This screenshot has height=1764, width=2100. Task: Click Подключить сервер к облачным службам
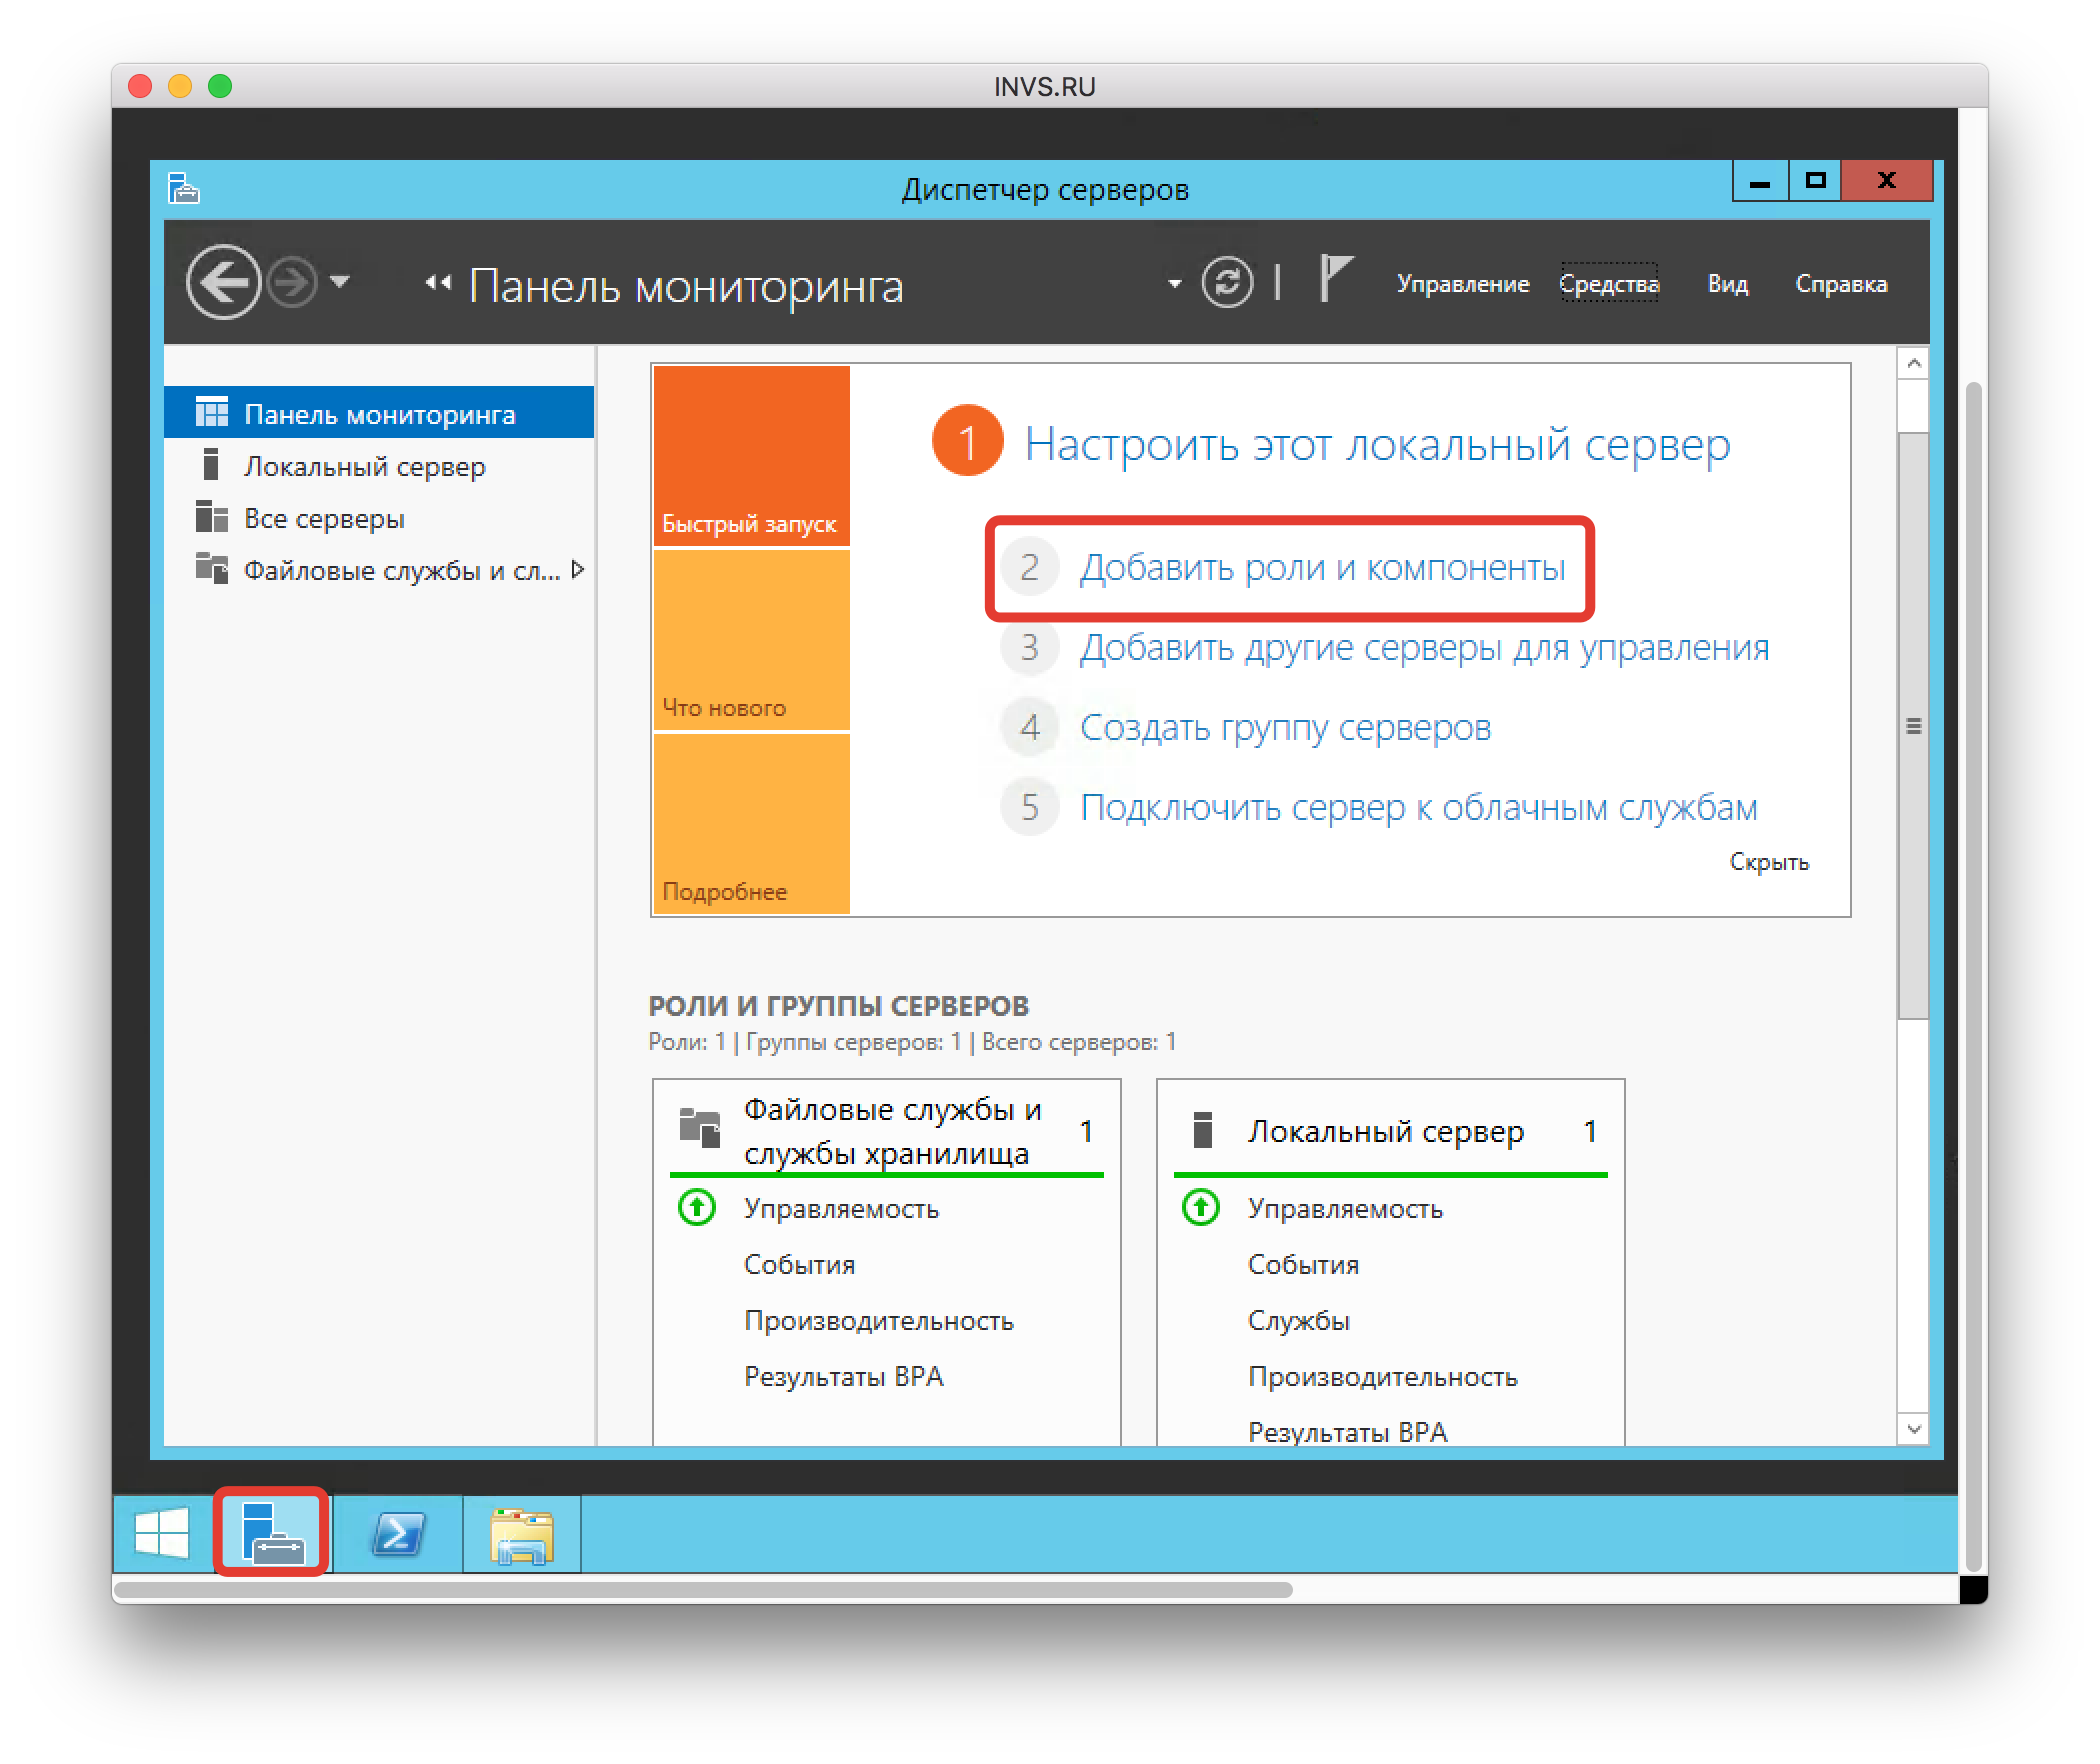(x=1418, y=807)
